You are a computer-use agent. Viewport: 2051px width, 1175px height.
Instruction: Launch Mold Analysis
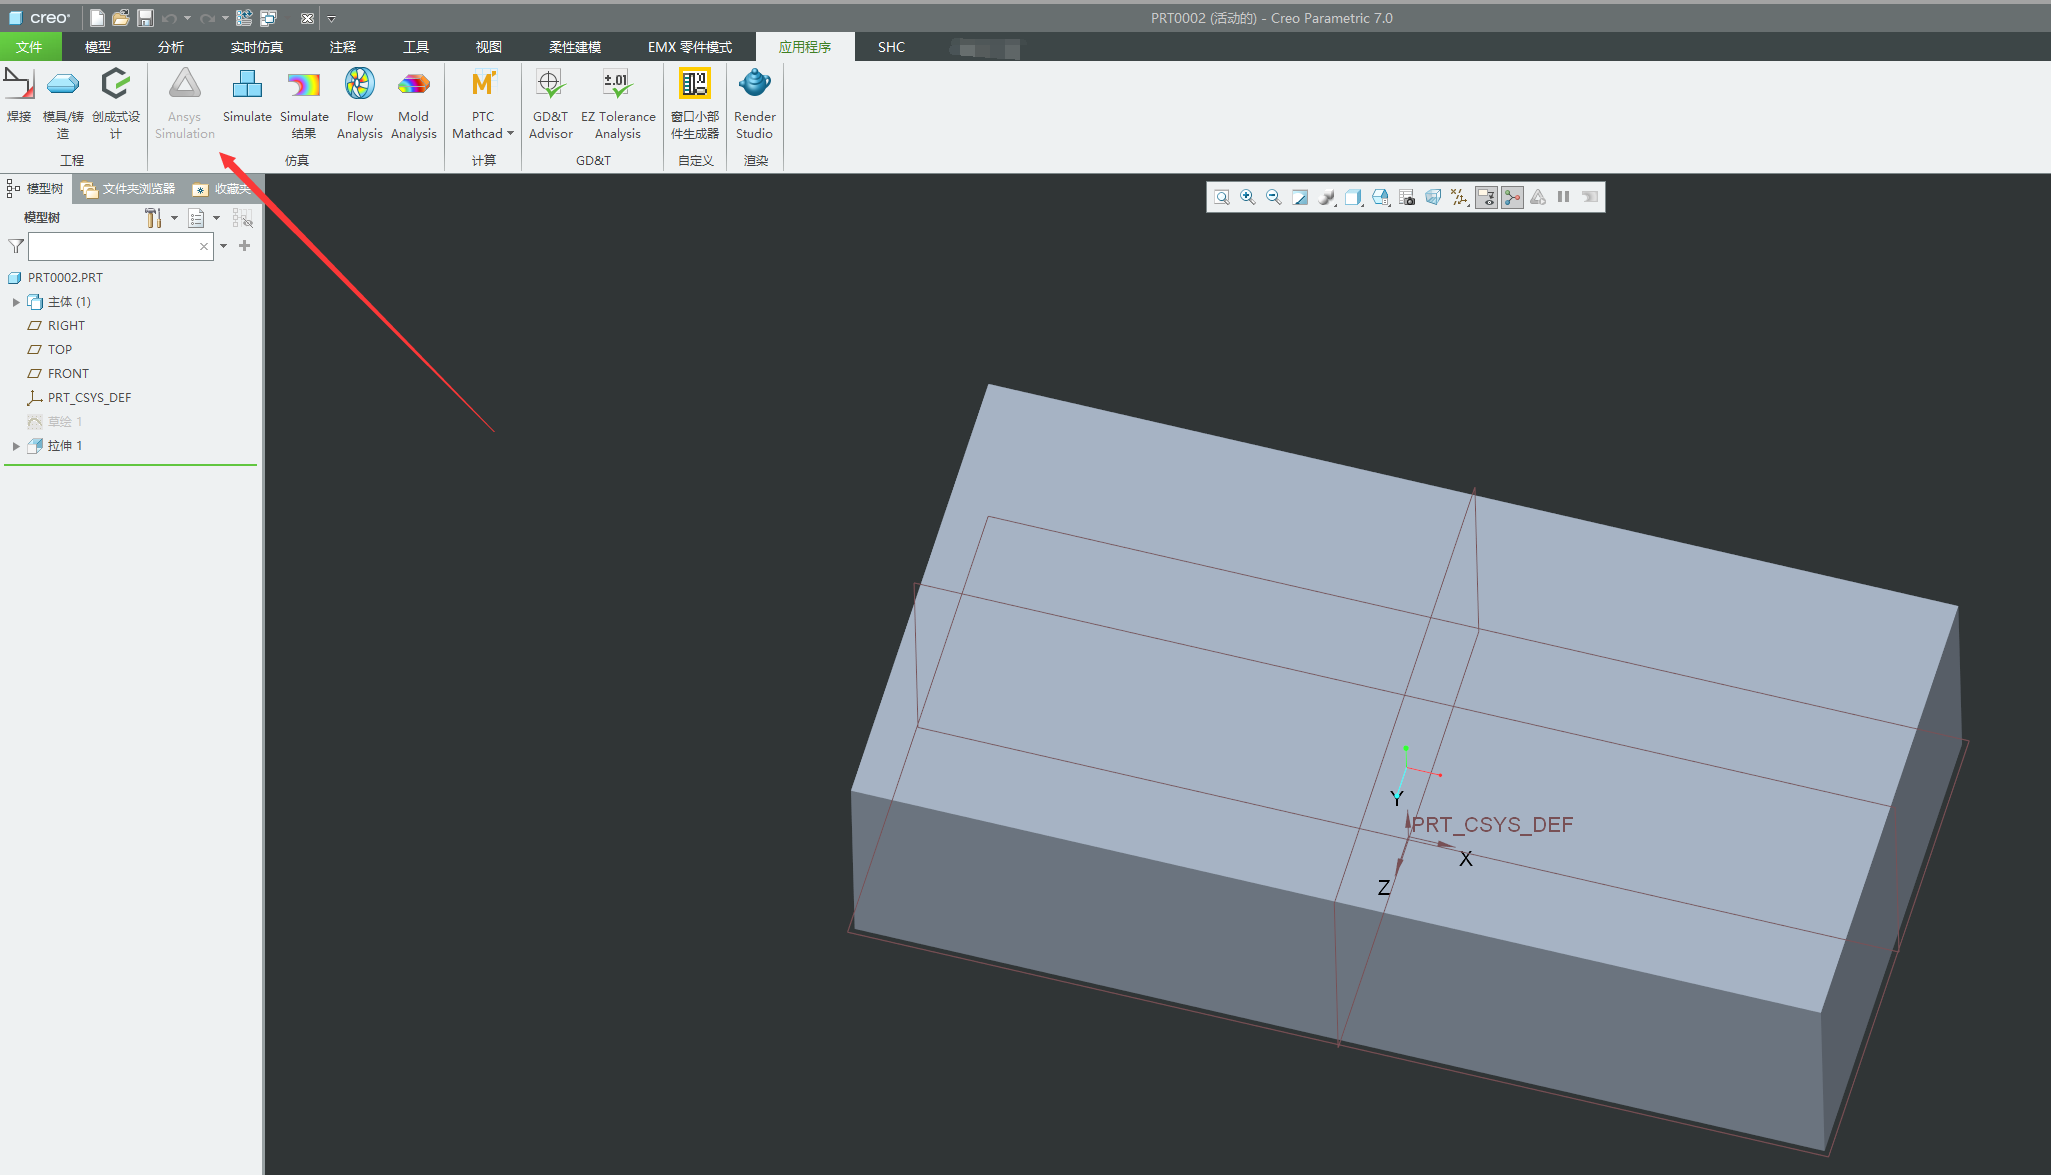(x=414, y=103)
